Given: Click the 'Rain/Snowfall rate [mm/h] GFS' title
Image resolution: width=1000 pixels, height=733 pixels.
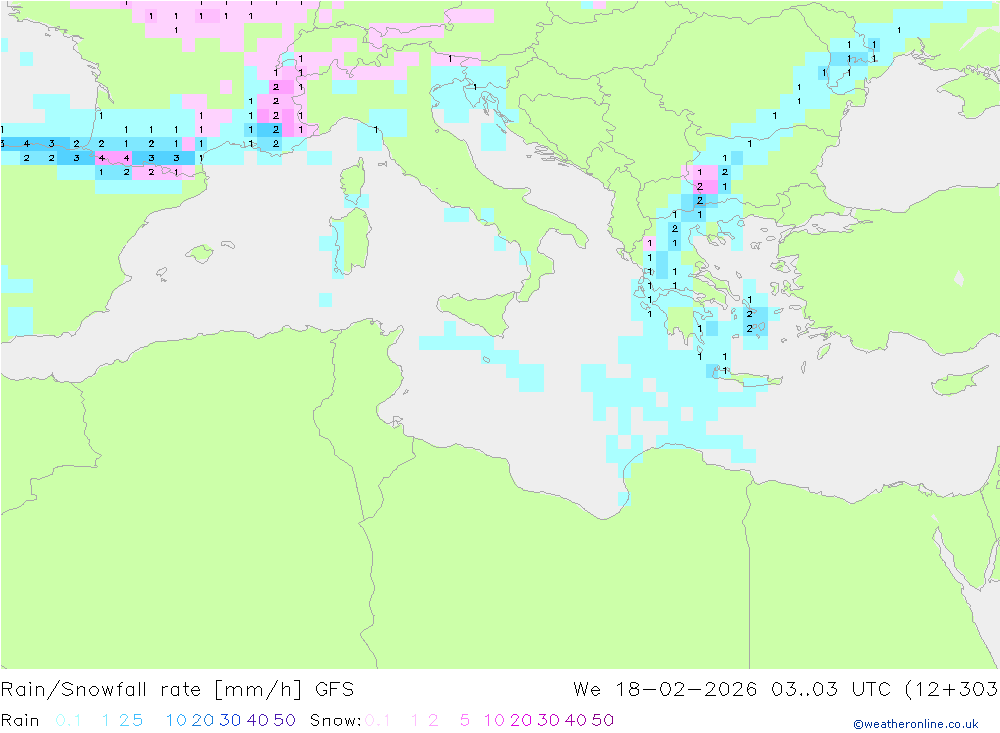Looking at the screenshot, I should coord(177,690).
